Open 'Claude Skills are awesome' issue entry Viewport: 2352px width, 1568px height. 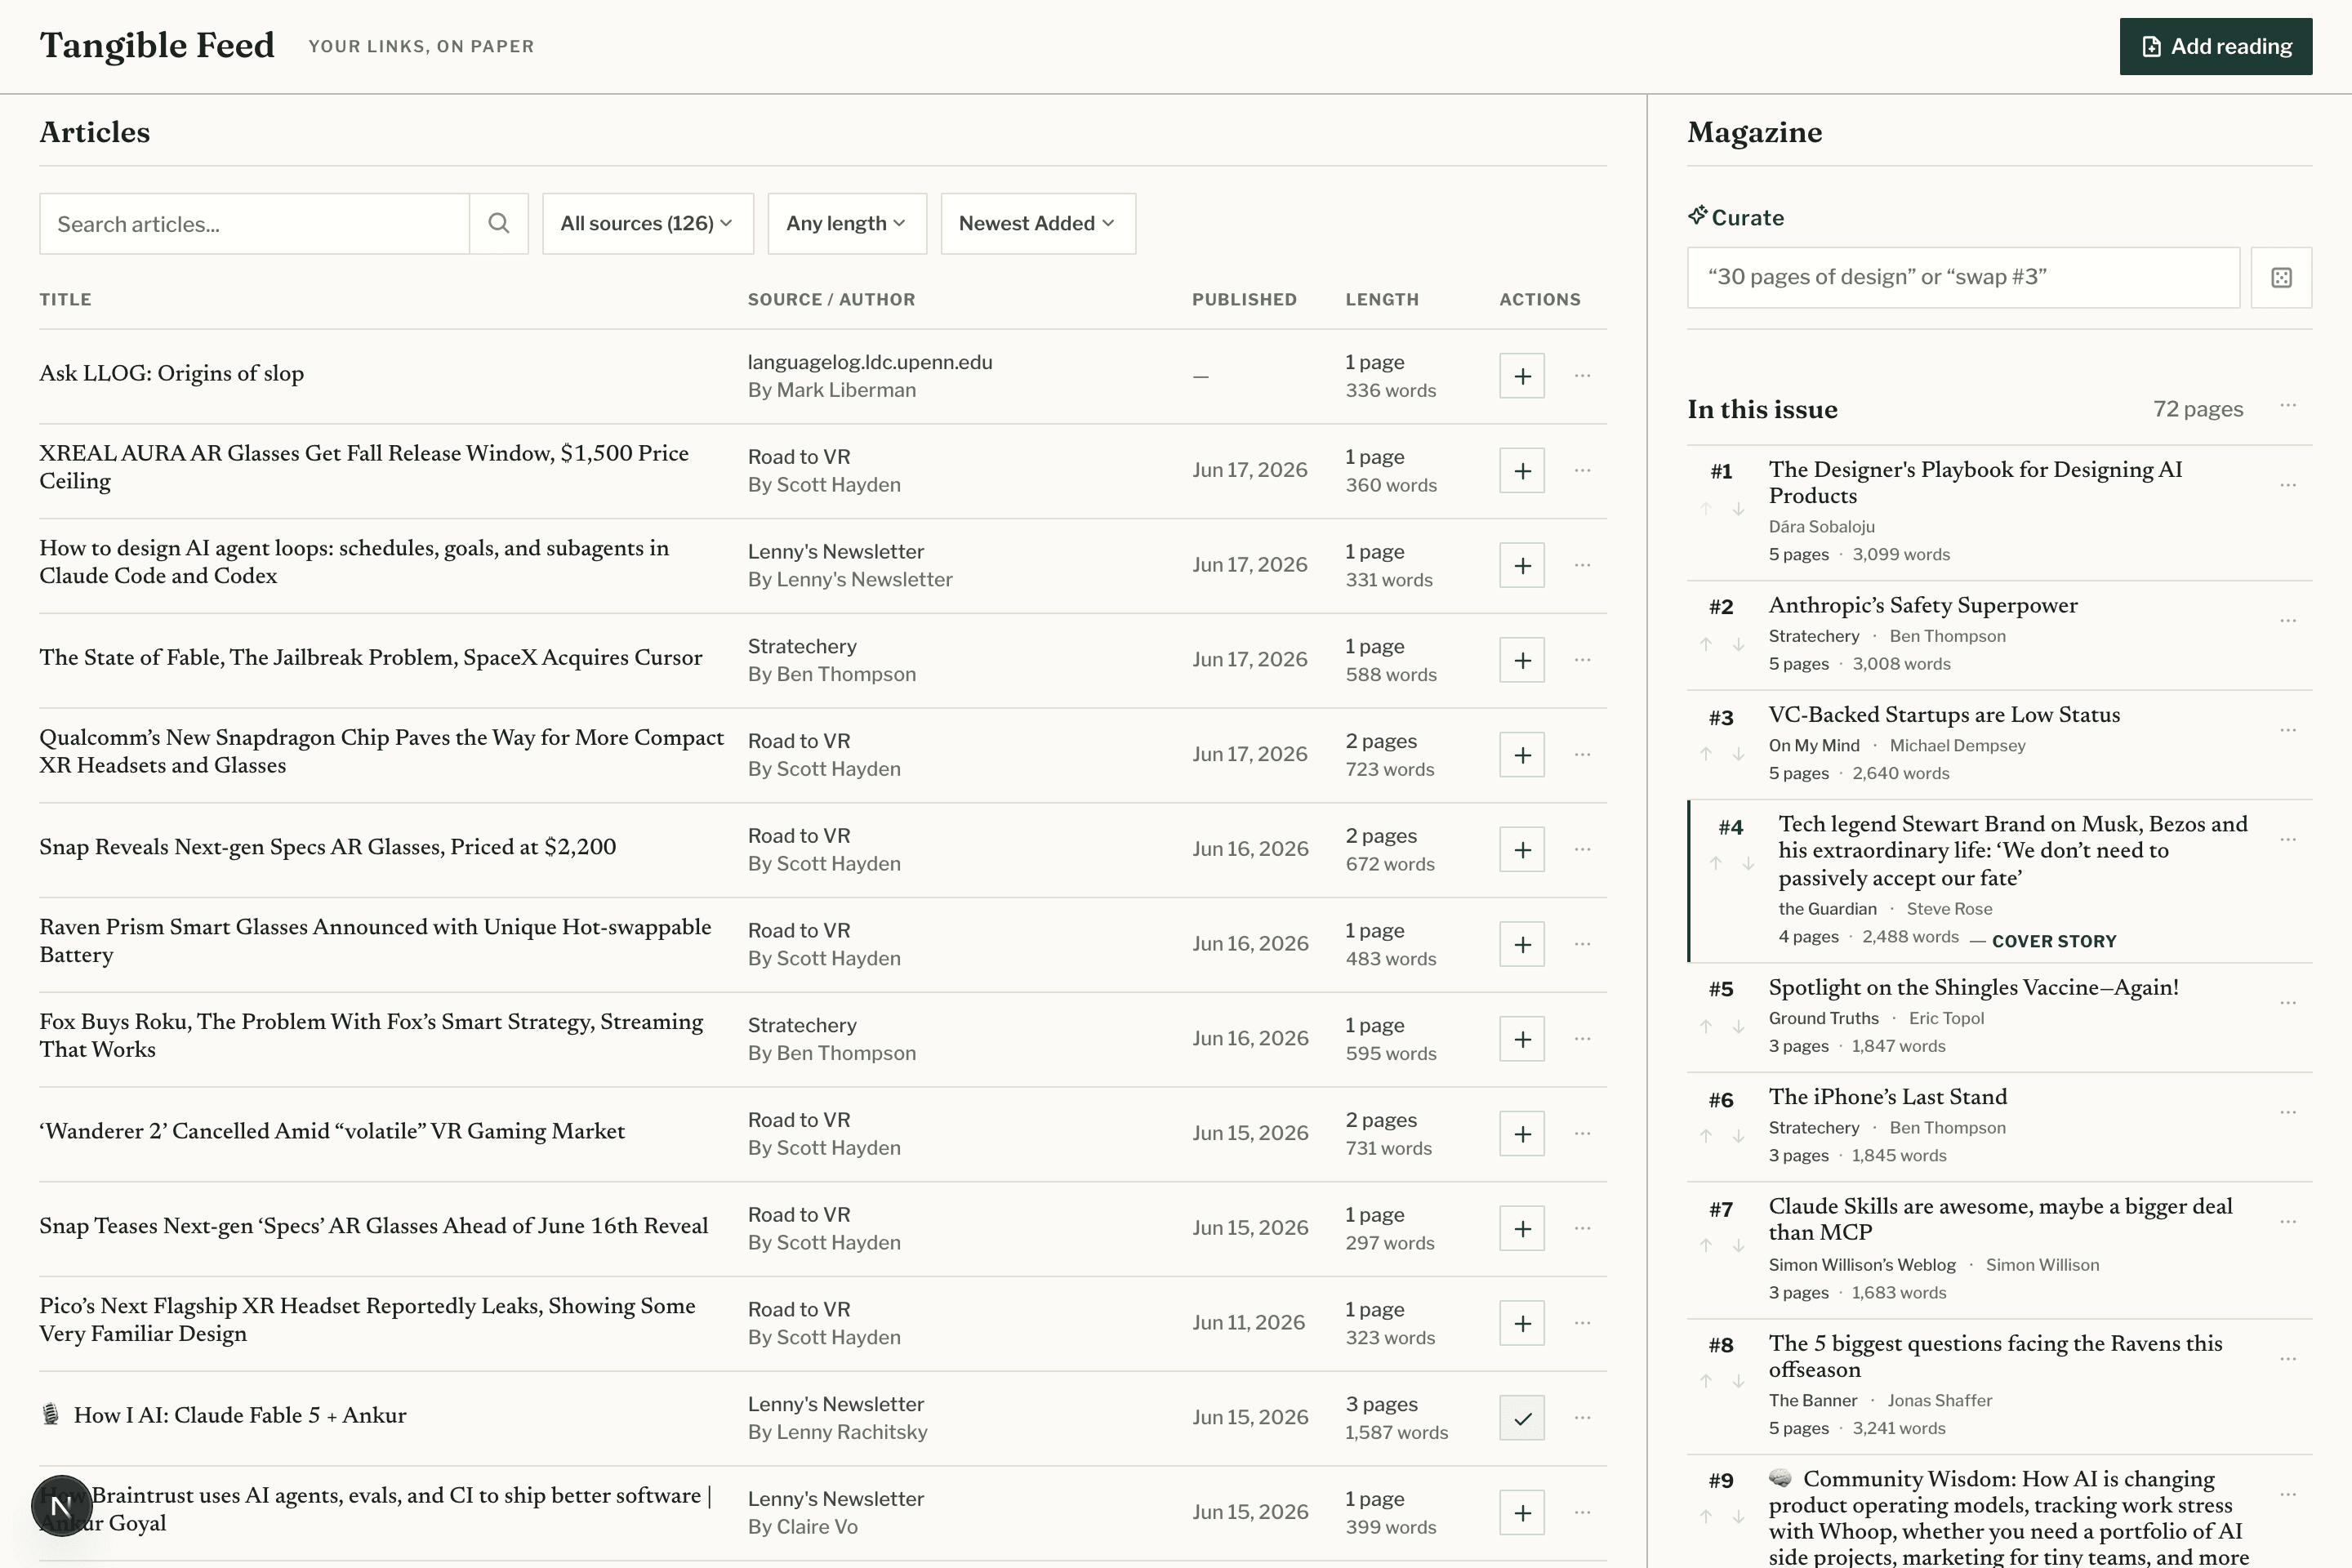(2000, 1219)
